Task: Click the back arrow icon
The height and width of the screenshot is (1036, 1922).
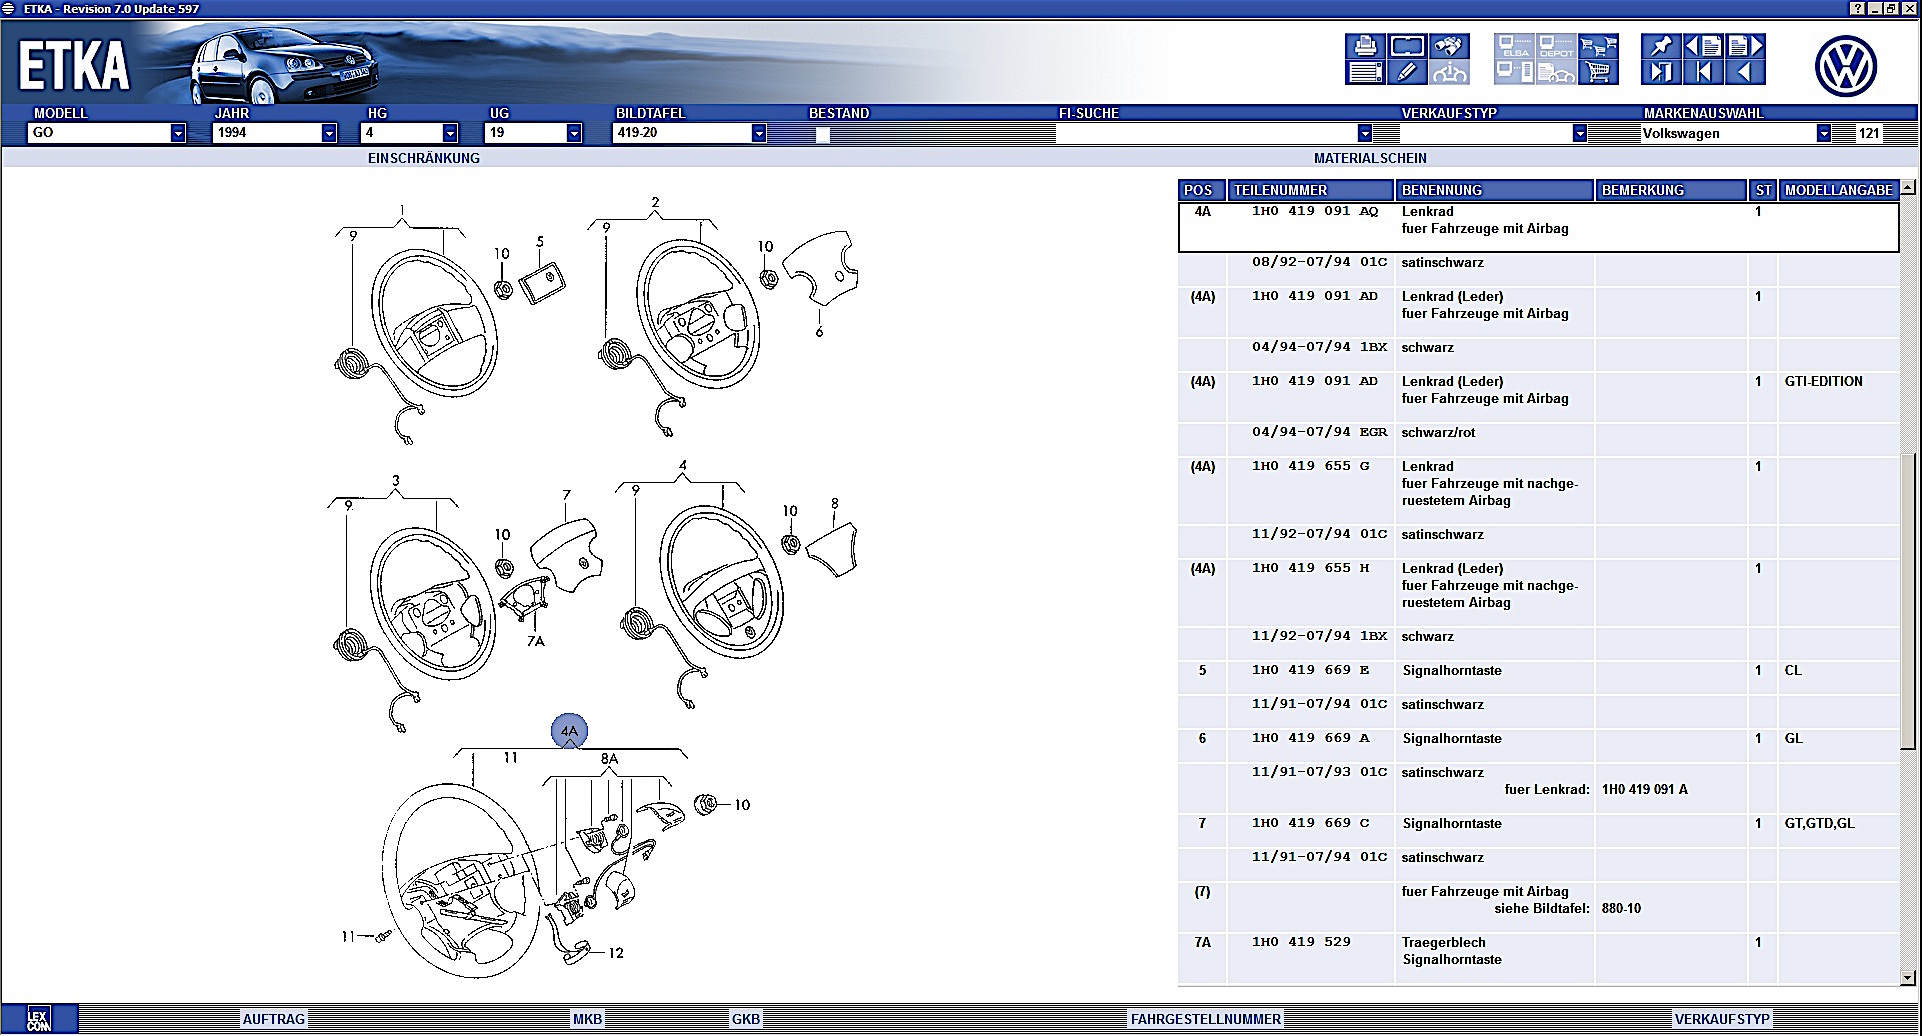Action: pyautogui.click(x=1745, y=72)
